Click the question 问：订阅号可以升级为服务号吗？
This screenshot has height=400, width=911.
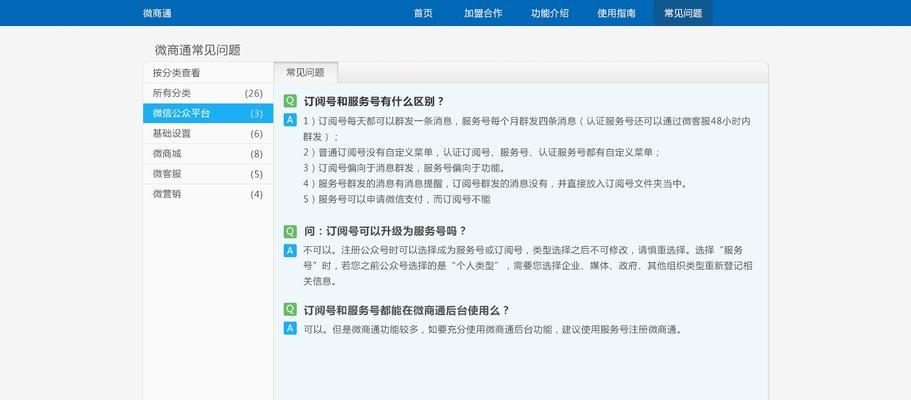tap(385, 231)
